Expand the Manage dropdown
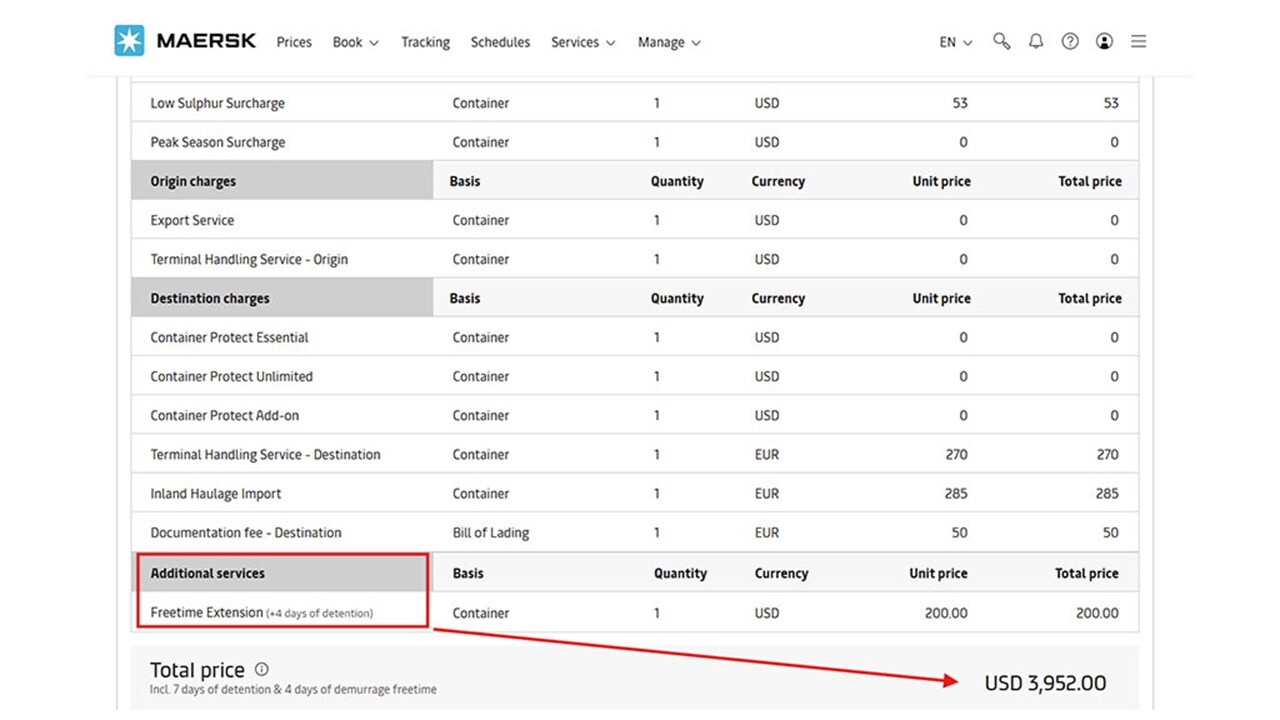 [668, 42]
